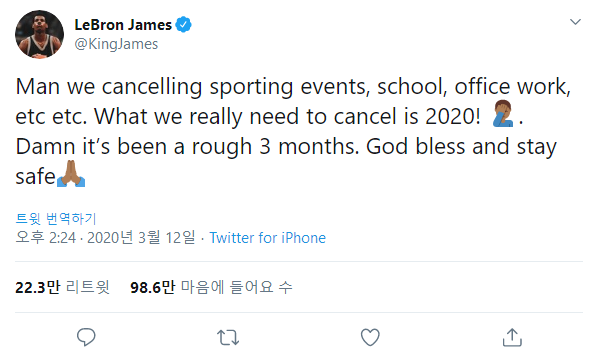Translate tweet via '트윗 번역하기'
Viewport: 598px width, 361px height.
56,218
